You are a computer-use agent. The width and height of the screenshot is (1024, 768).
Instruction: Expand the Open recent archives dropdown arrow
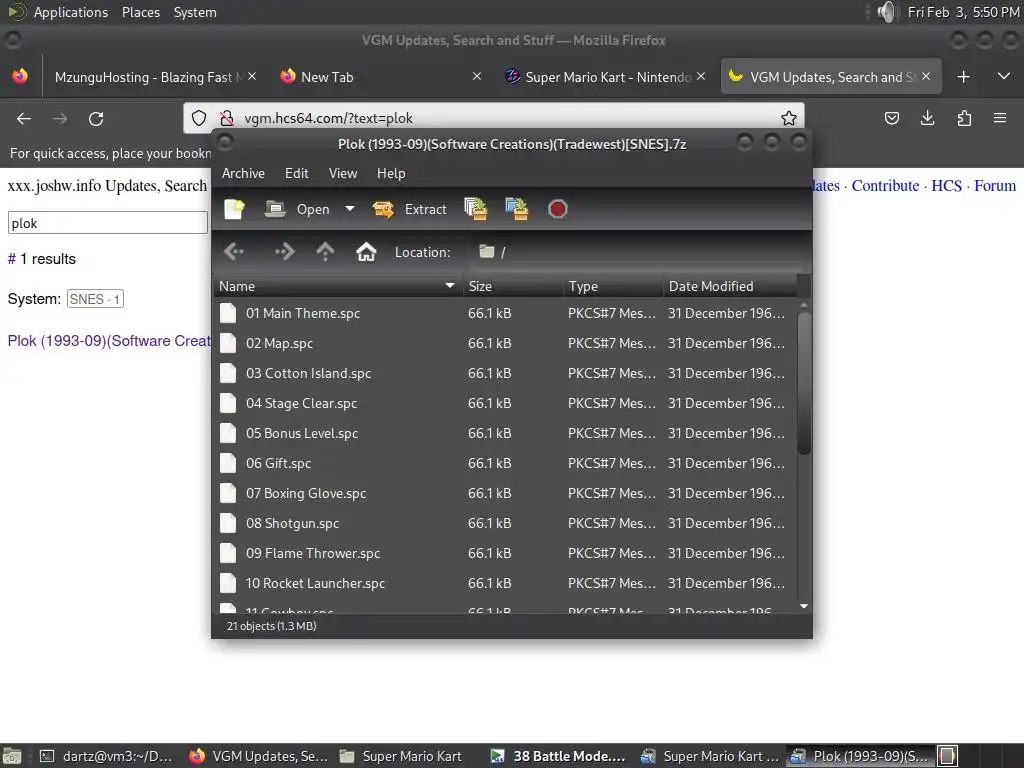(350, 209)
